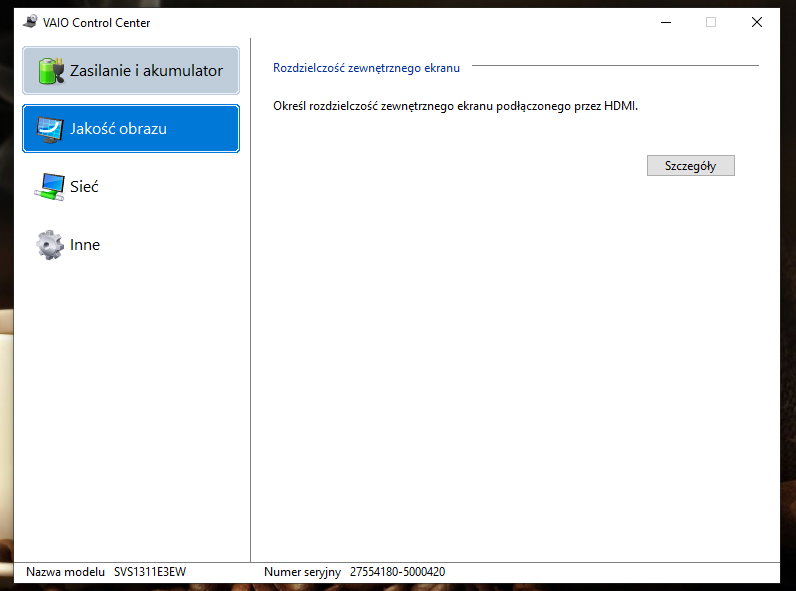Close the VAIO Control Center window

tap(757, 22)
